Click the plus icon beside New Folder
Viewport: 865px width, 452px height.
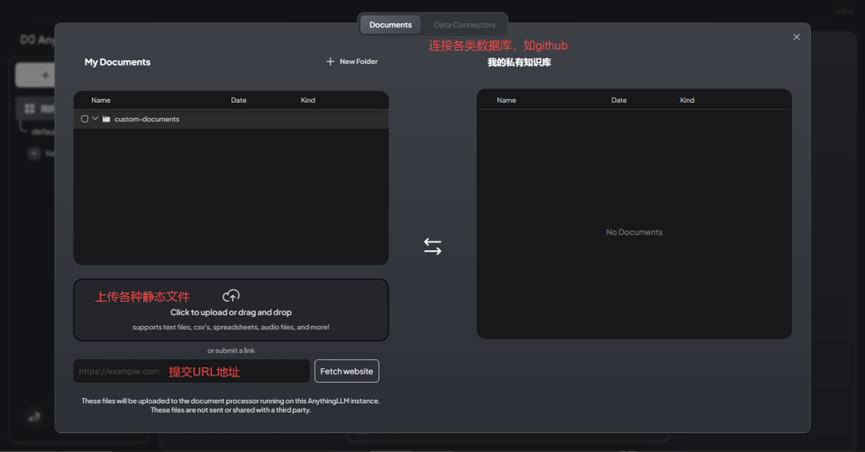[x=330, y=62]
